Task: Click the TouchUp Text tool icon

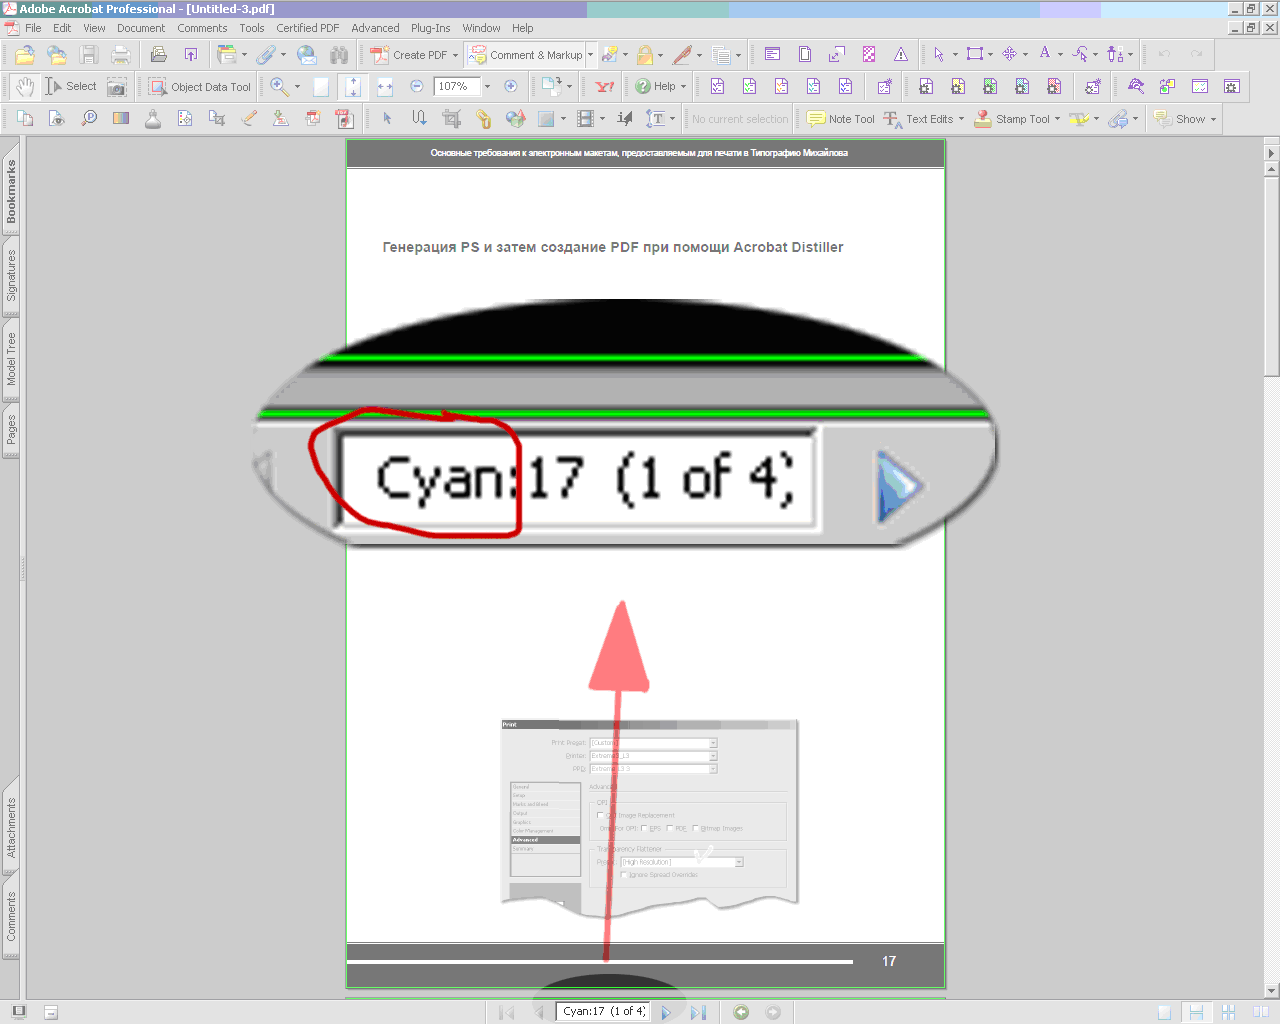Action: click(x=656, y=119)
